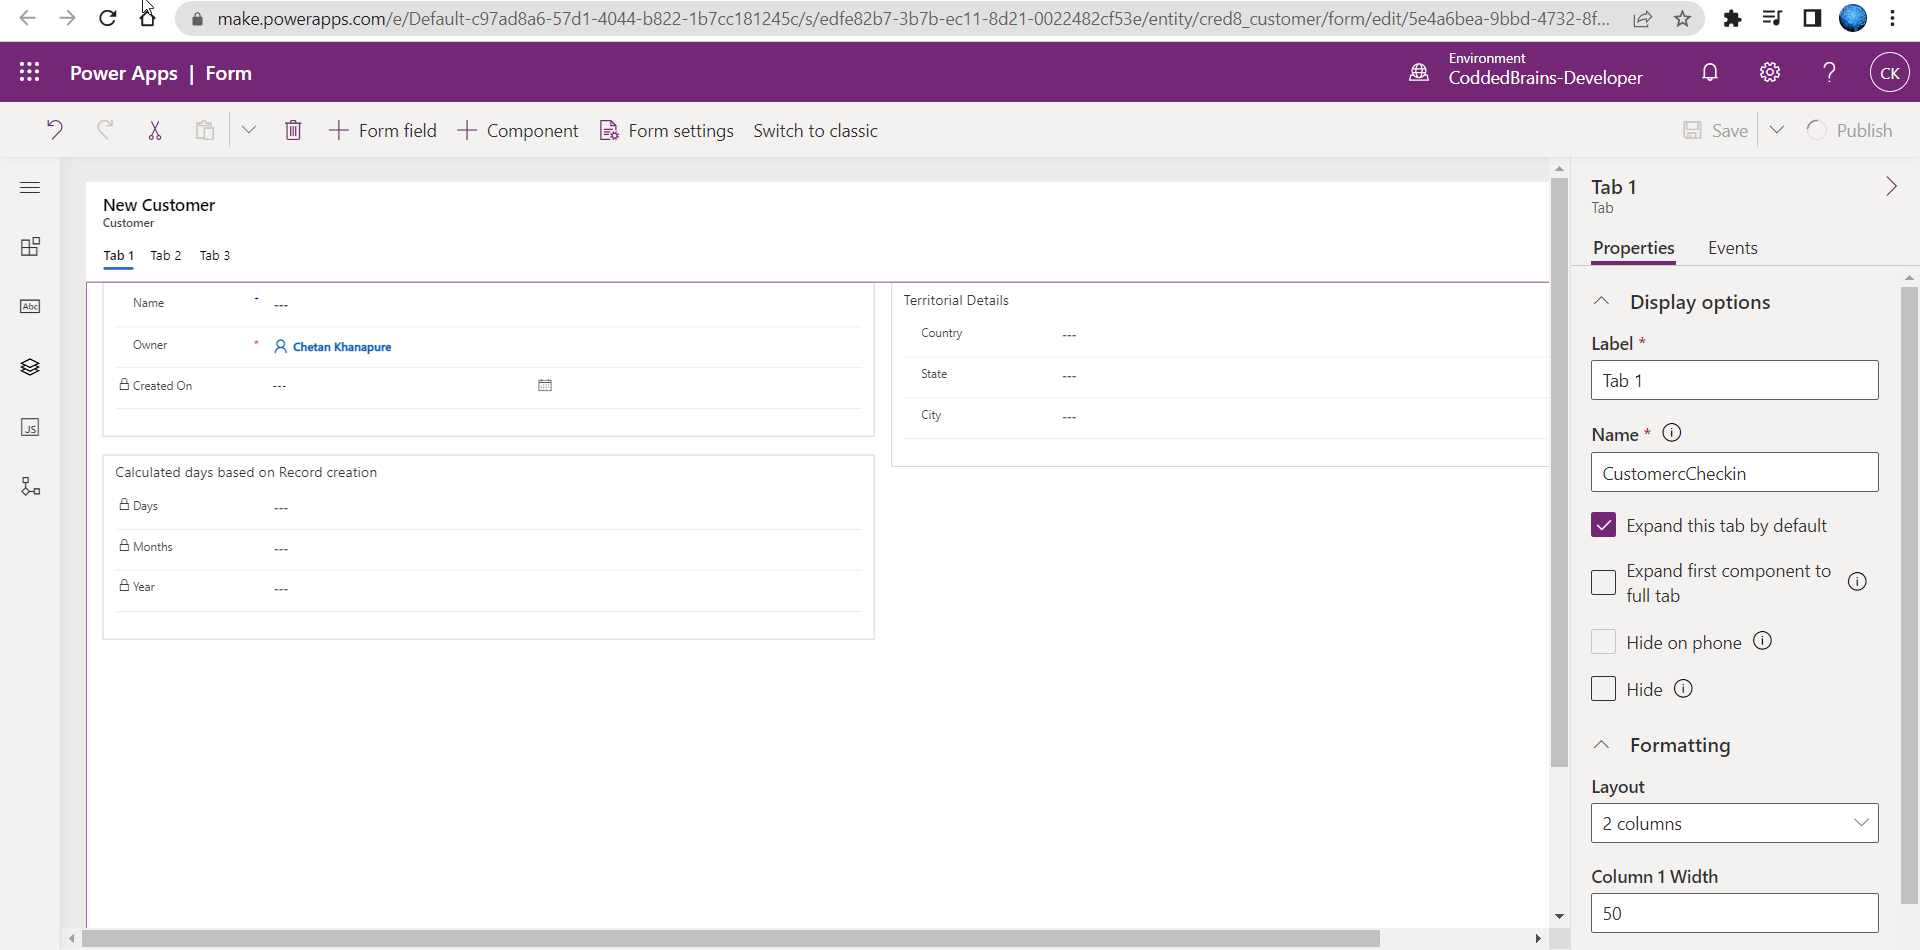
Task: Click Switch to classic button
Action: coord(815,131)
